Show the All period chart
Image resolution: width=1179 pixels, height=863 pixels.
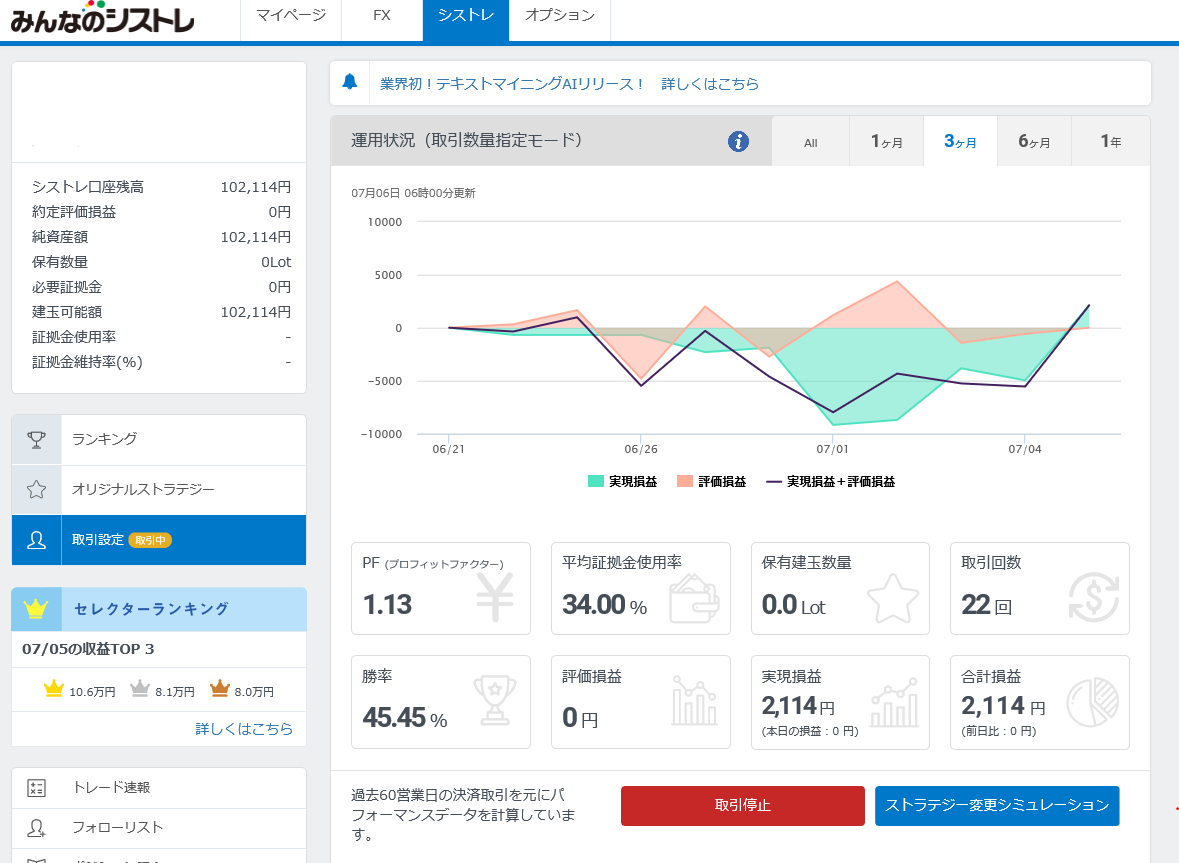click(810, 142)
